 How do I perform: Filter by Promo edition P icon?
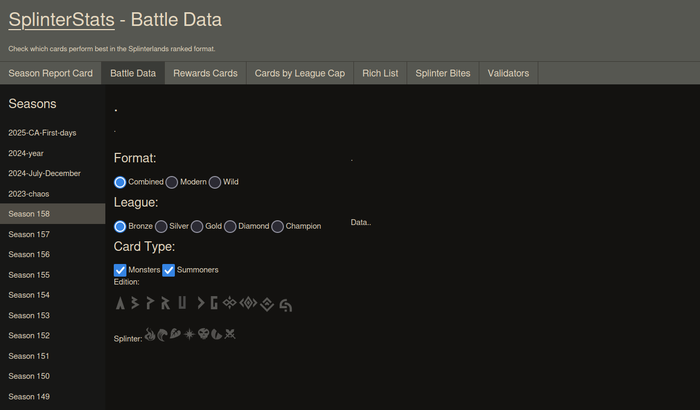pos(150,303)
